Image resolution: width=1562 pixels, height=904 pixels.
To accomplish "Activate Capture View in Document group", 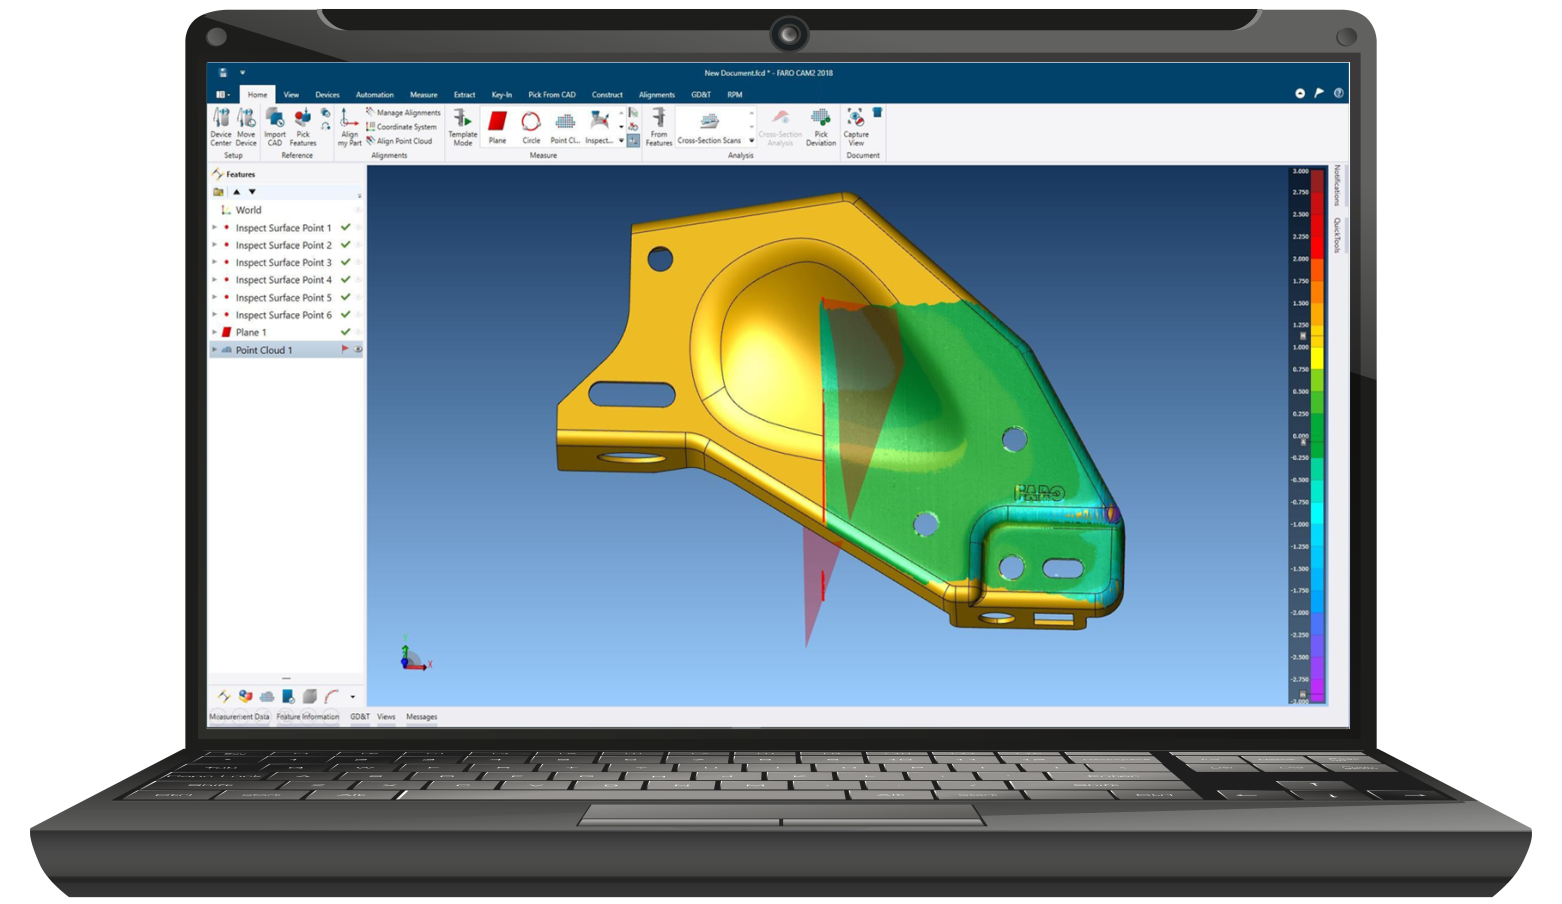I will point(856,127).
